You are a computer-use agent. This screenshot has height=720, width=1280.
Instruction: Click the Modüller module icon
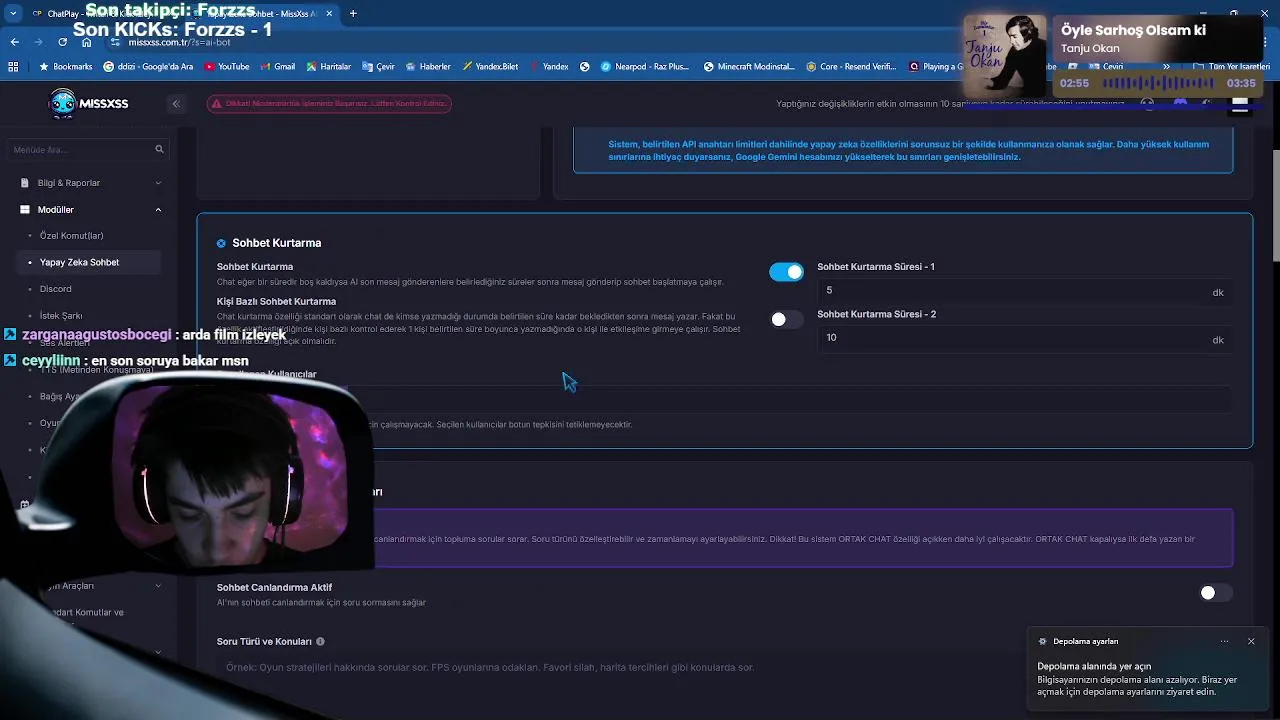25,210
